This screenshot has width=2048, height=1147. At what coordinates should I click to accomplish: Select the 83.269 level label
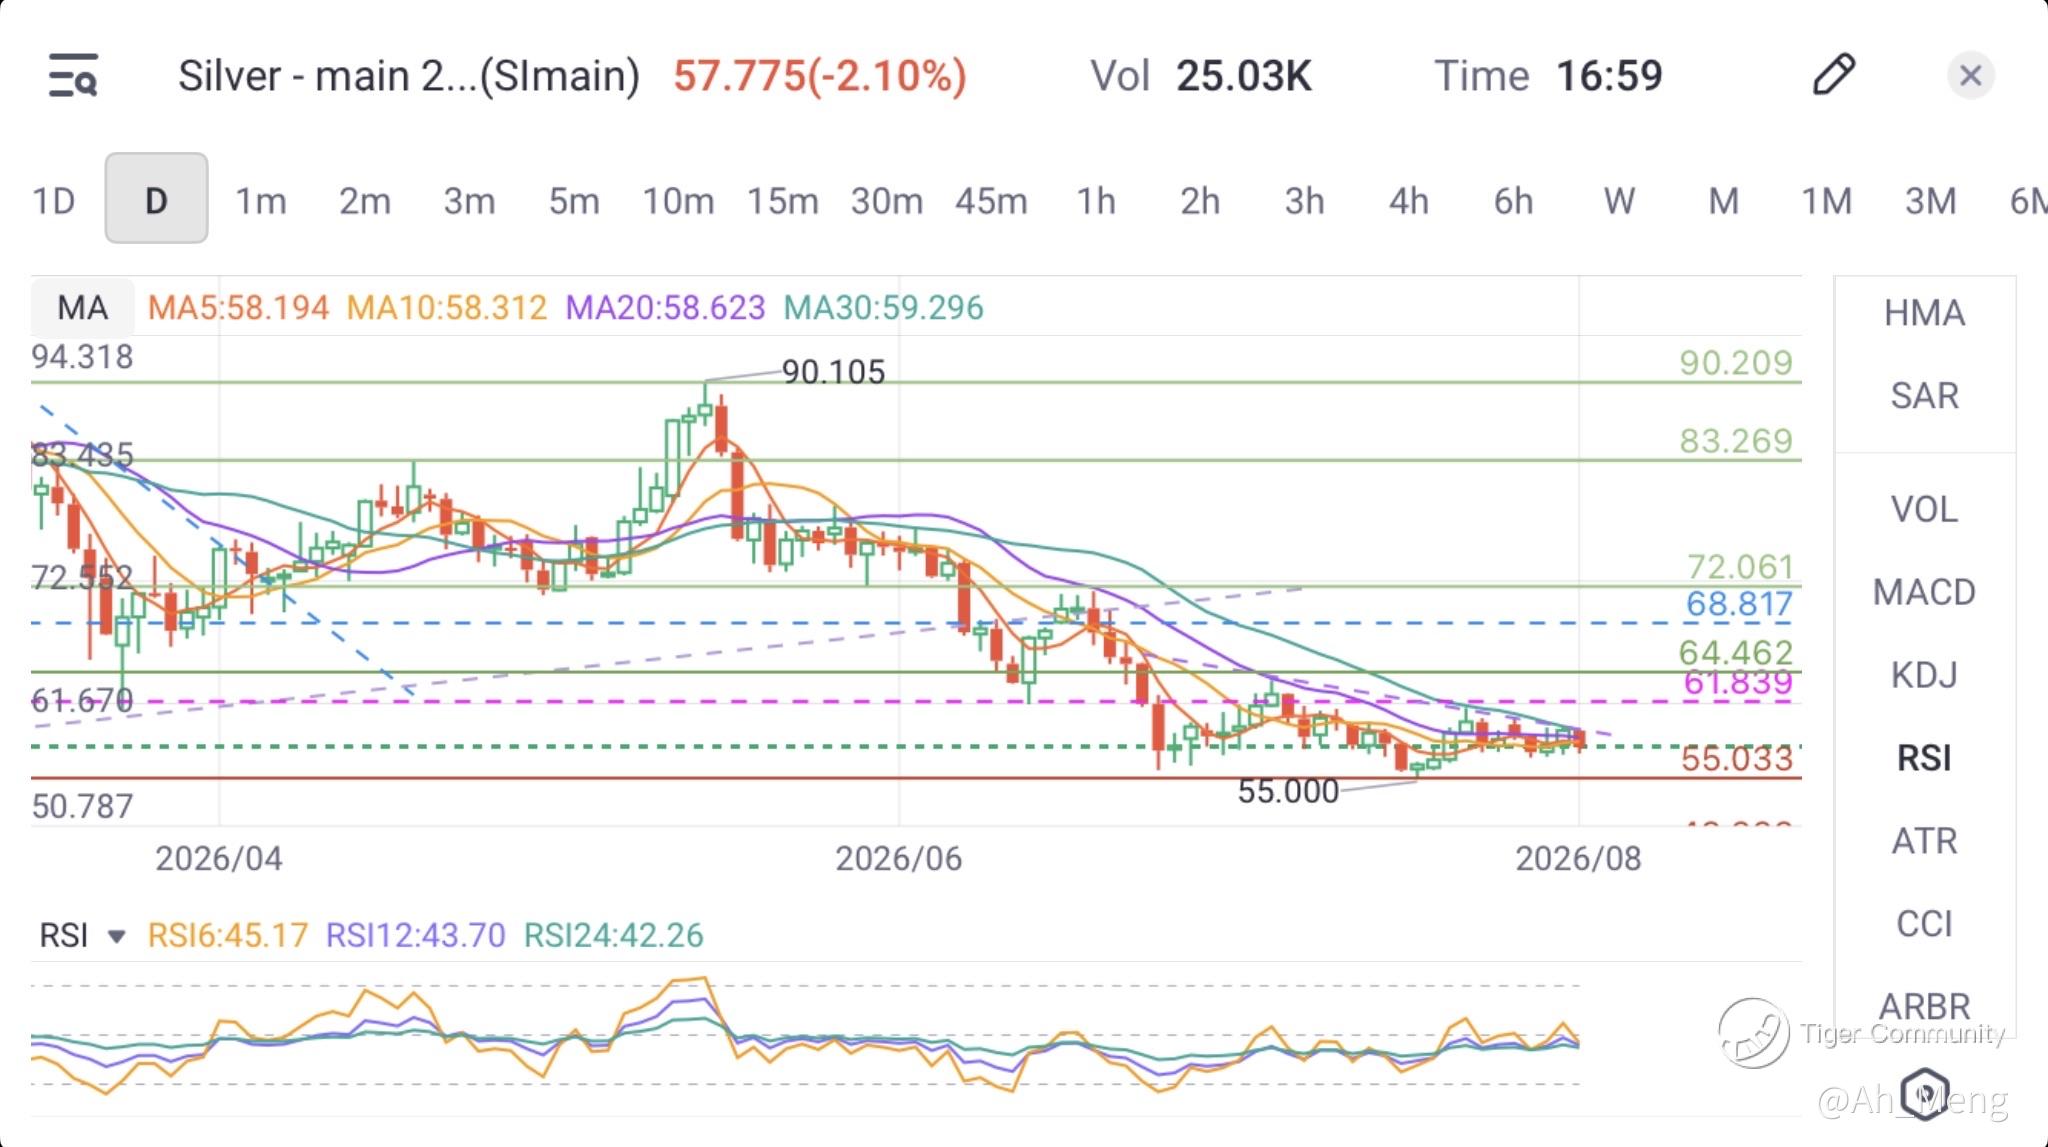coord(1736,441)
